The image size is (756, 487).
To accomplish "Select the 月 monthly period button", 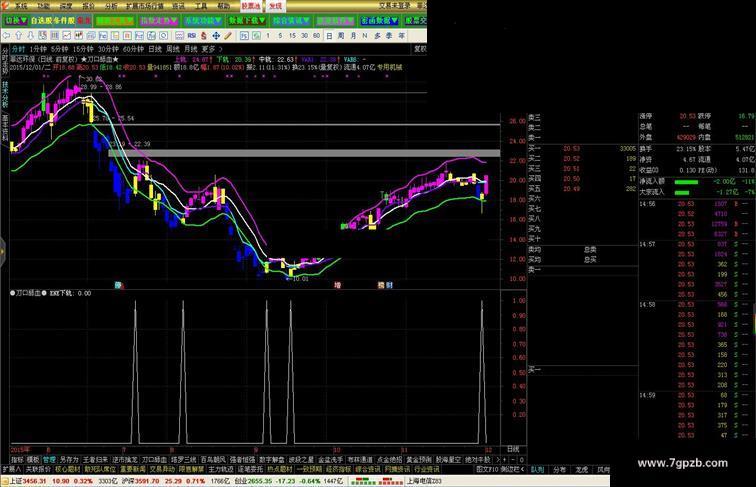I will tap(353, 36).
